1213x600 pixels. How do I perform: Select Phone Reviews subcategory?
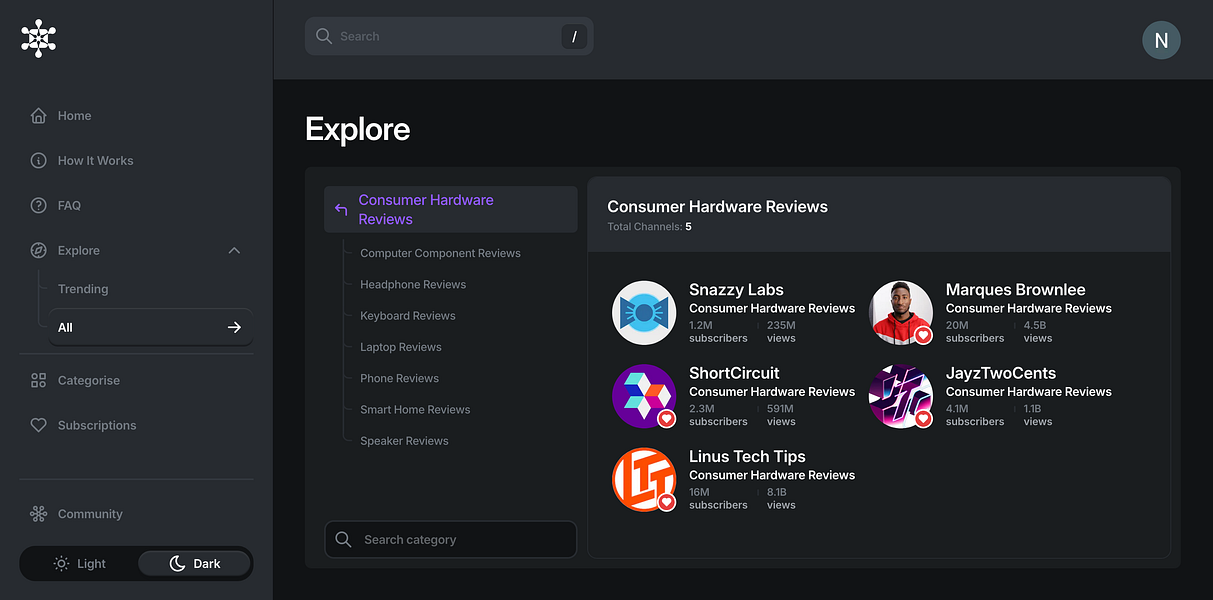[x=400, y=379]
